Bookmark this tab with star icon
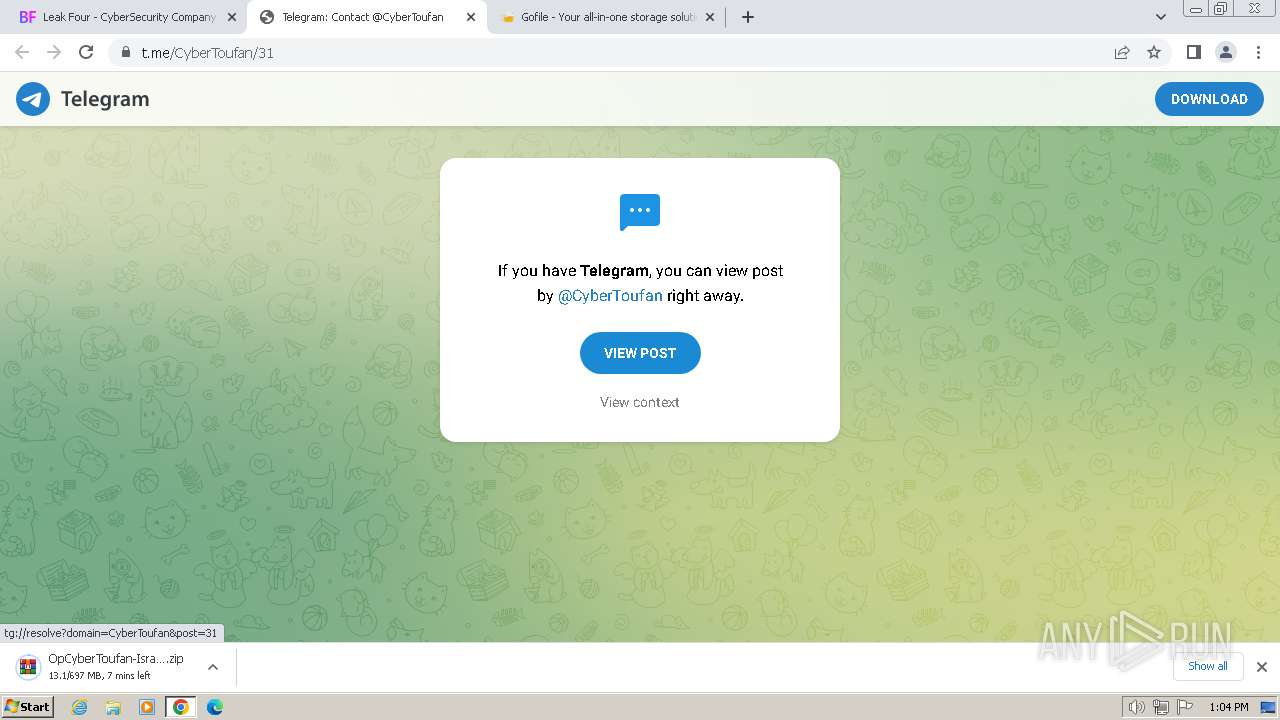1280x720 pixels. 1154,52
